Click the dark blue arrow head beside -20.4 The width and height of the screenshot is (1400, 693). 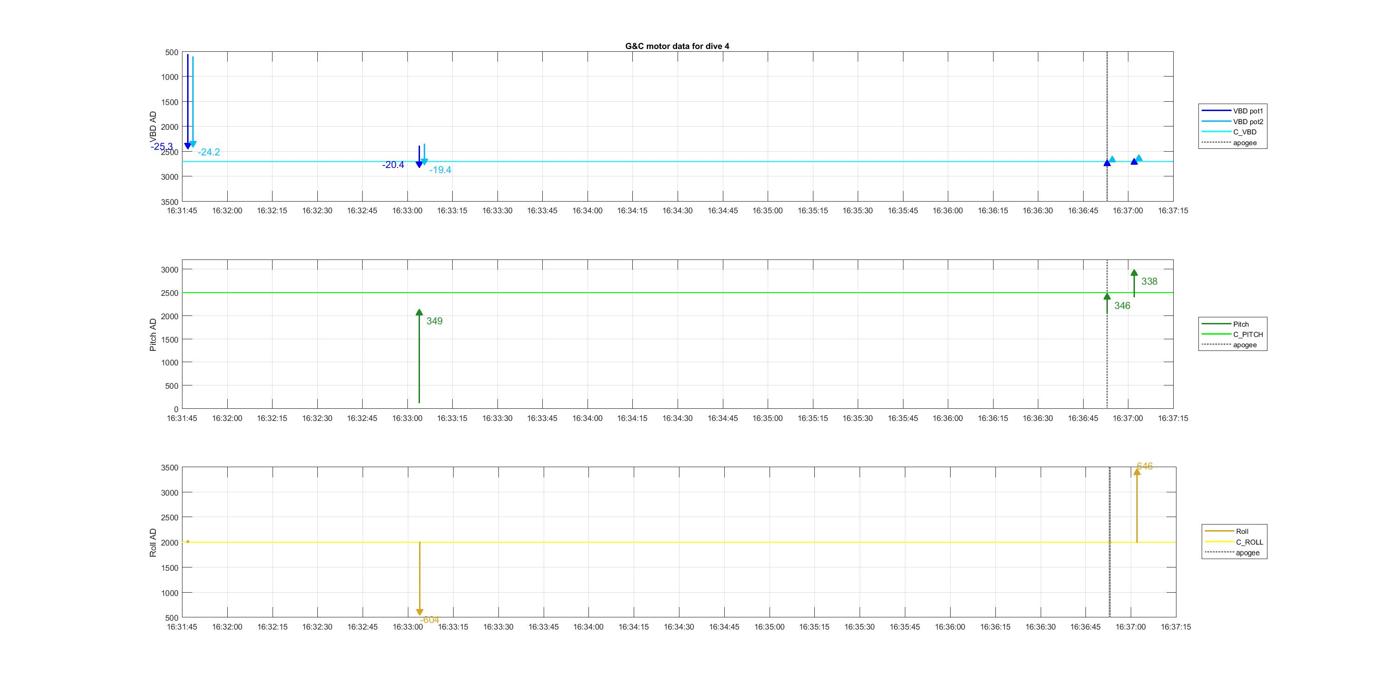[x=419, y=164]
